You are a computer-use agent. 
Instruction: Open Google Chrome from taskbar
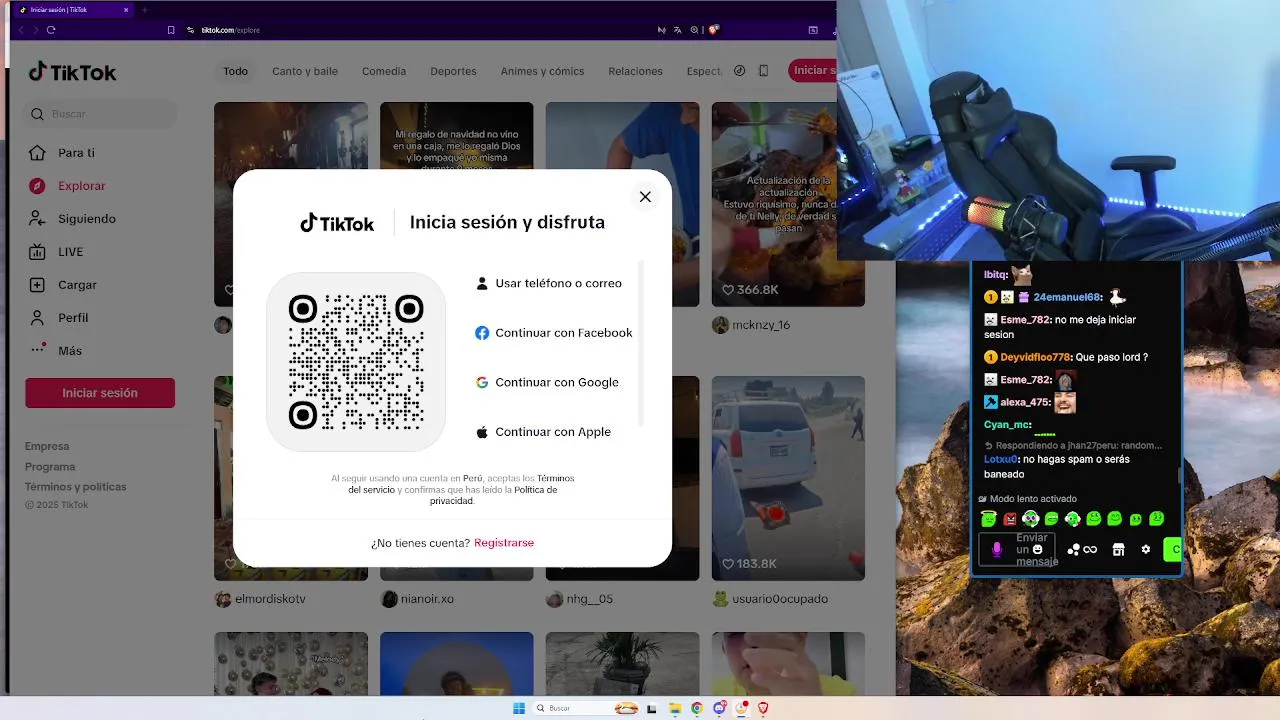697,708
